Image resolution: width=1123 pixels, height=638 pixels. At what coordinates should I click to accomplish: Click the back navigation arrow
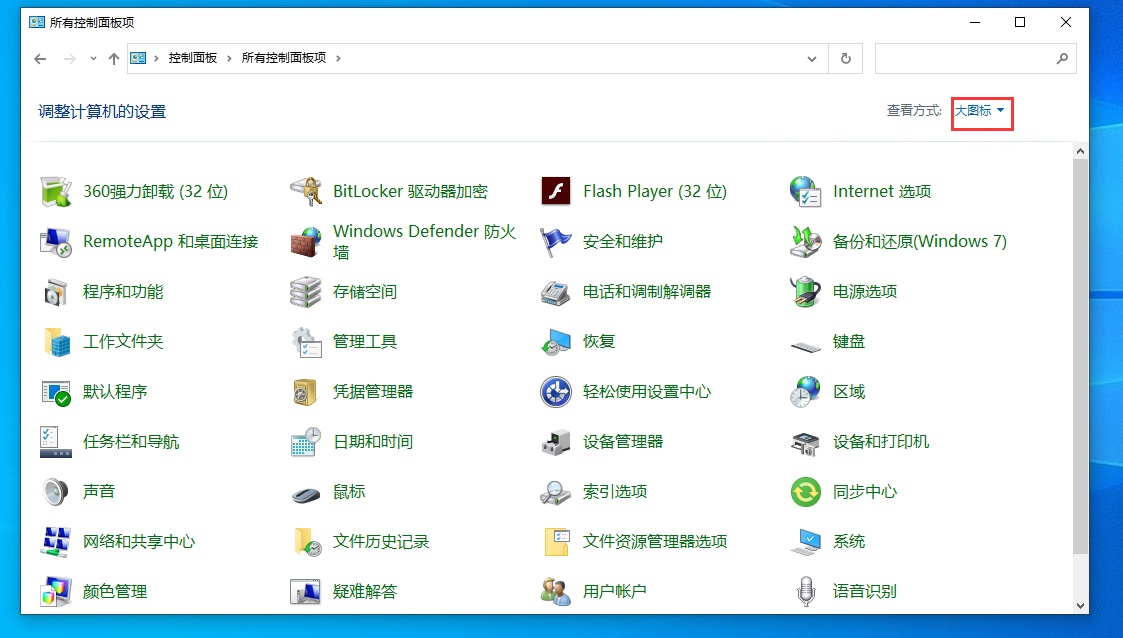40,58
